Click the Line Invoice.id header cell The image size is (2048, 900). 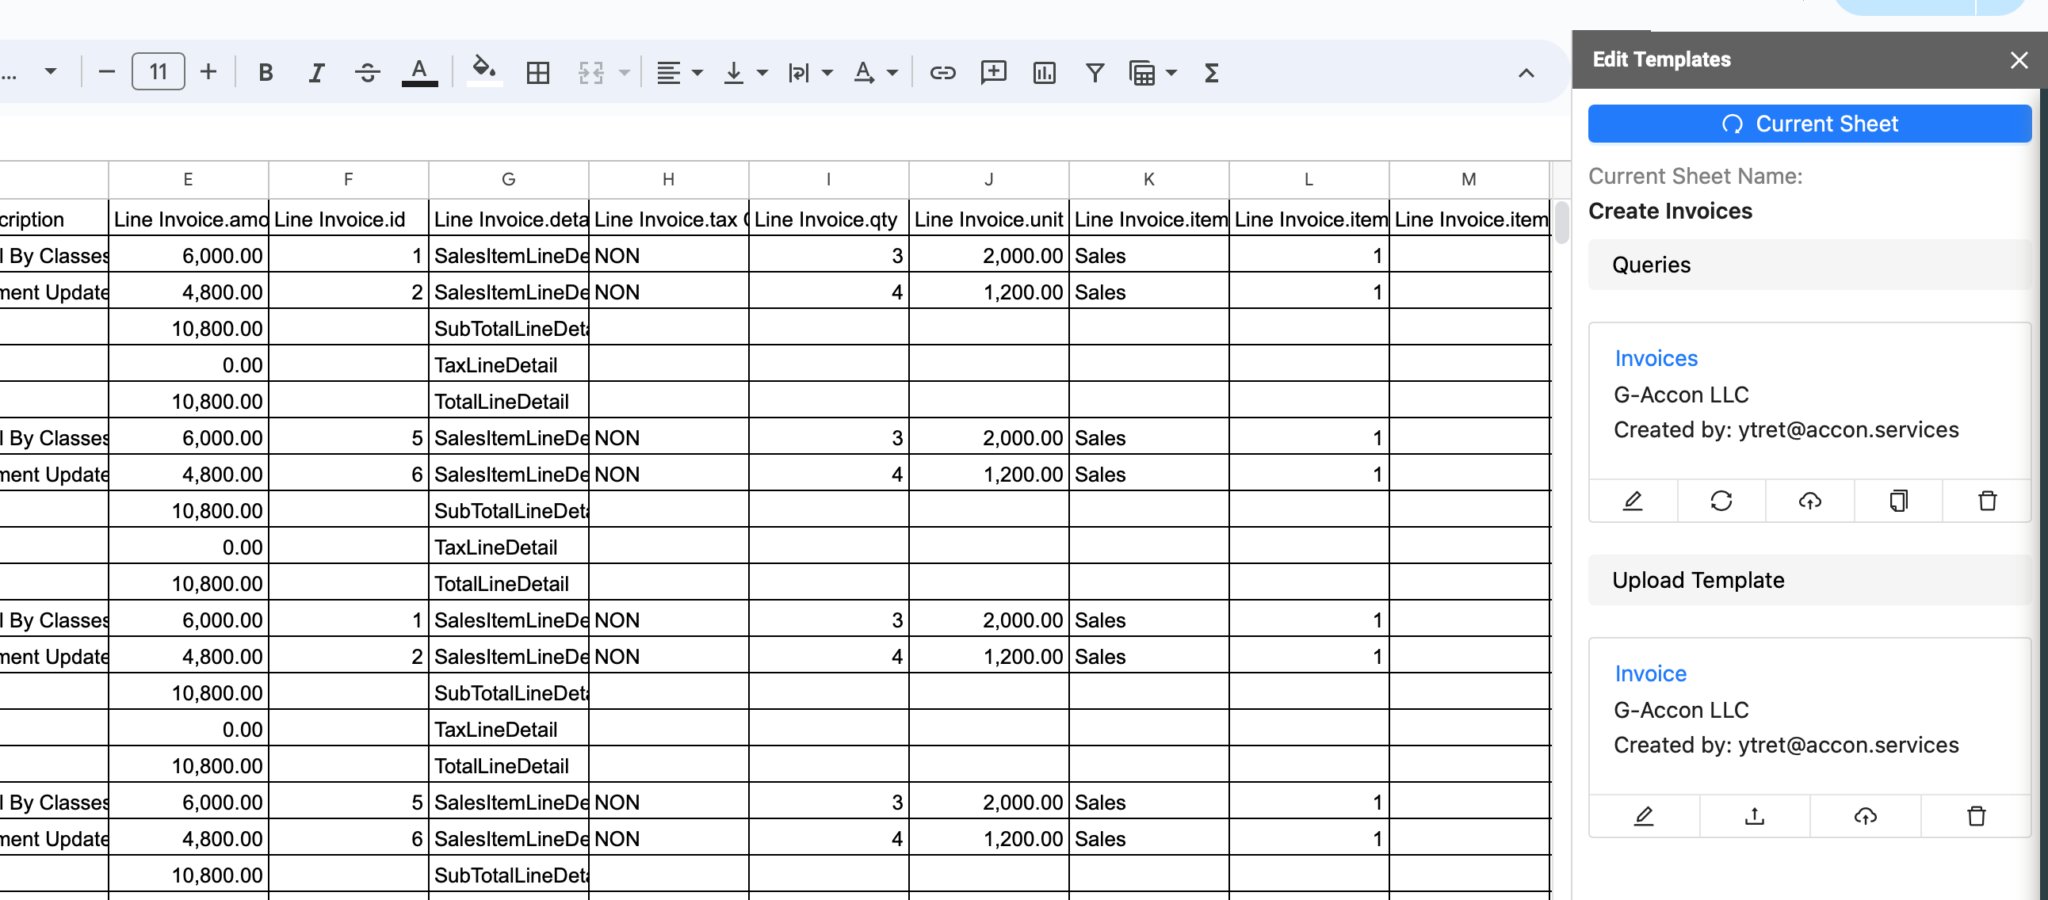348,219
